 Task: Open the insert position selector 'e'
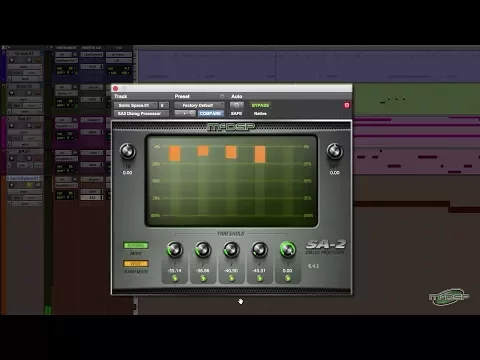point(163,105)
